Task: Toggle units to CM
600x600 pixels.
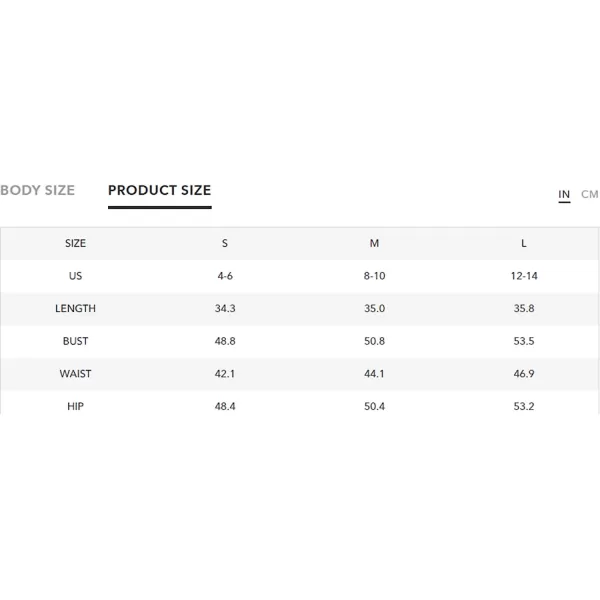Action: [590, 194]
